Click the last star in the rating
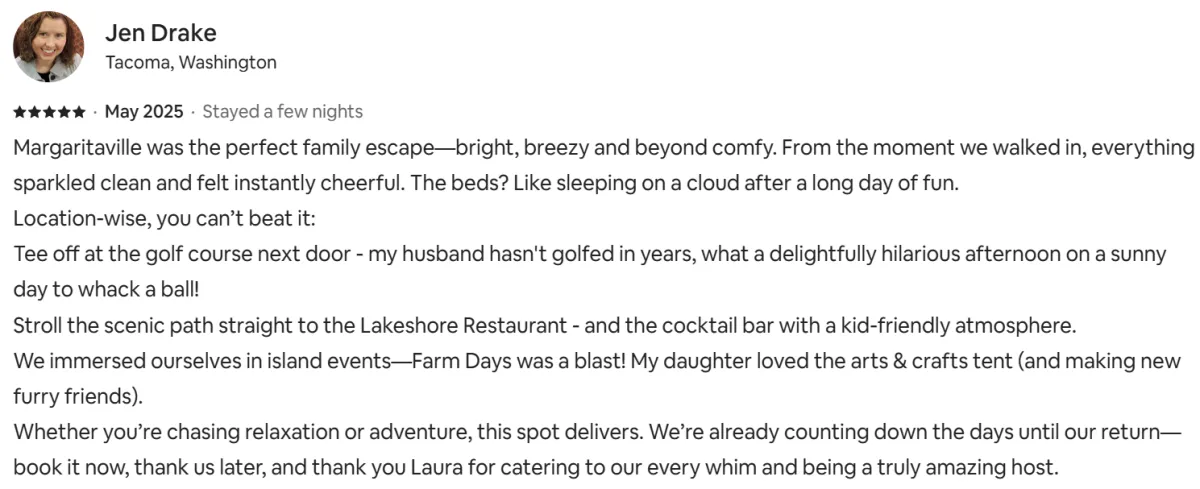The width and height of the screenshot is (1200, 489). pos(79,111)
